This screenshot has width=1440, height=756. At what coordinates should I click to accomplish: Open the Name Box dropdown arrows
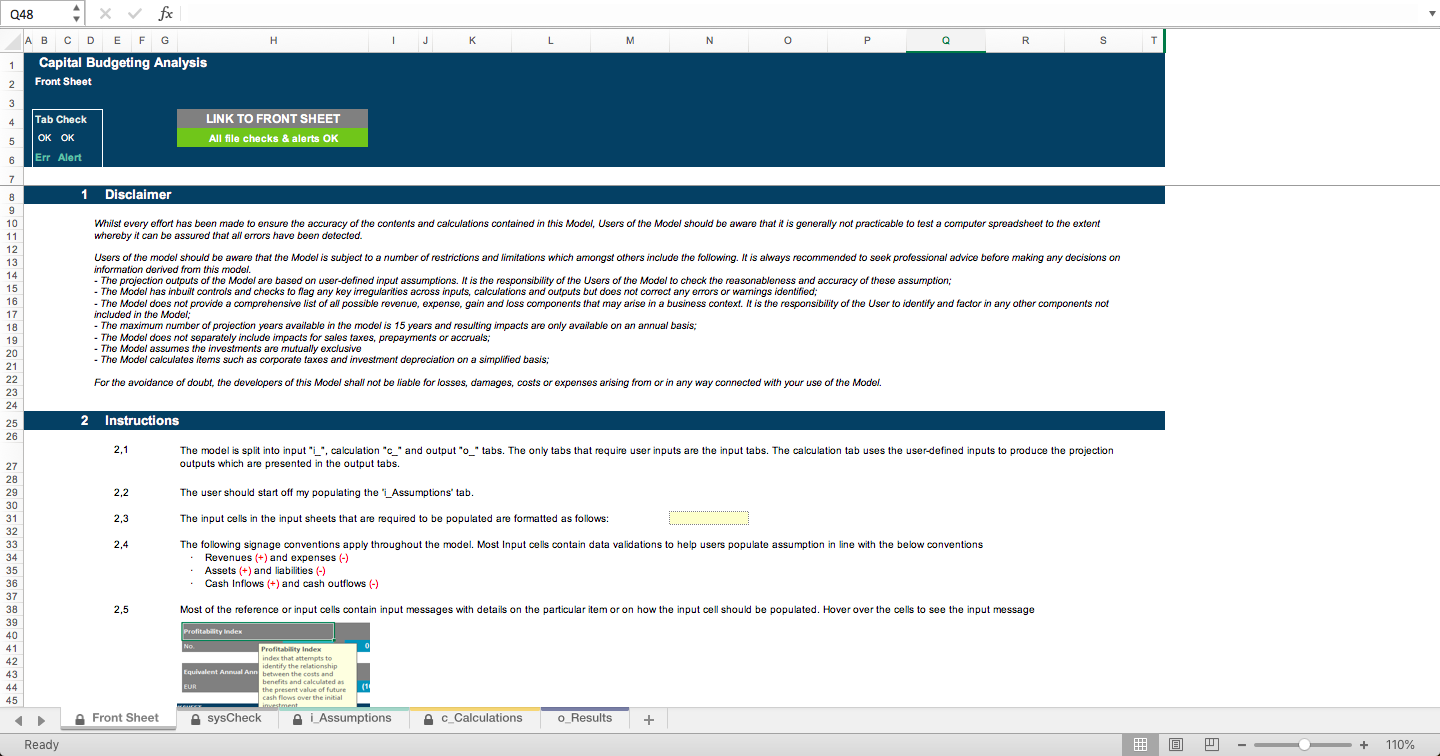(x=77, y=14)
